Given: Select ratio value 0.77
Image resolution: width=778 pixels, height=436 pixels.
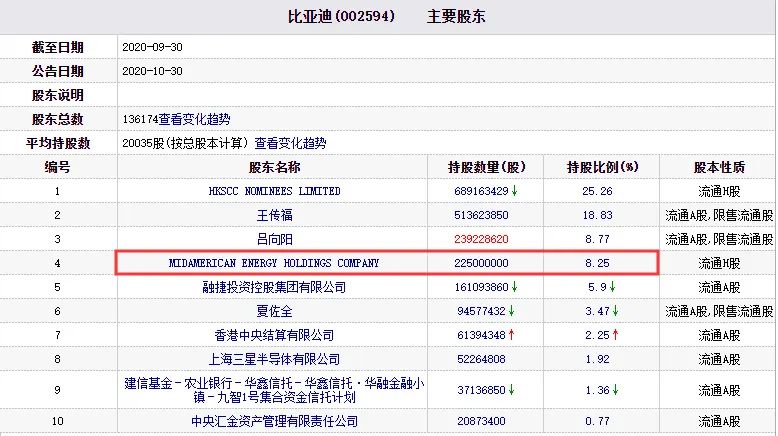Looking at the screenshot, I should point(597,421).
